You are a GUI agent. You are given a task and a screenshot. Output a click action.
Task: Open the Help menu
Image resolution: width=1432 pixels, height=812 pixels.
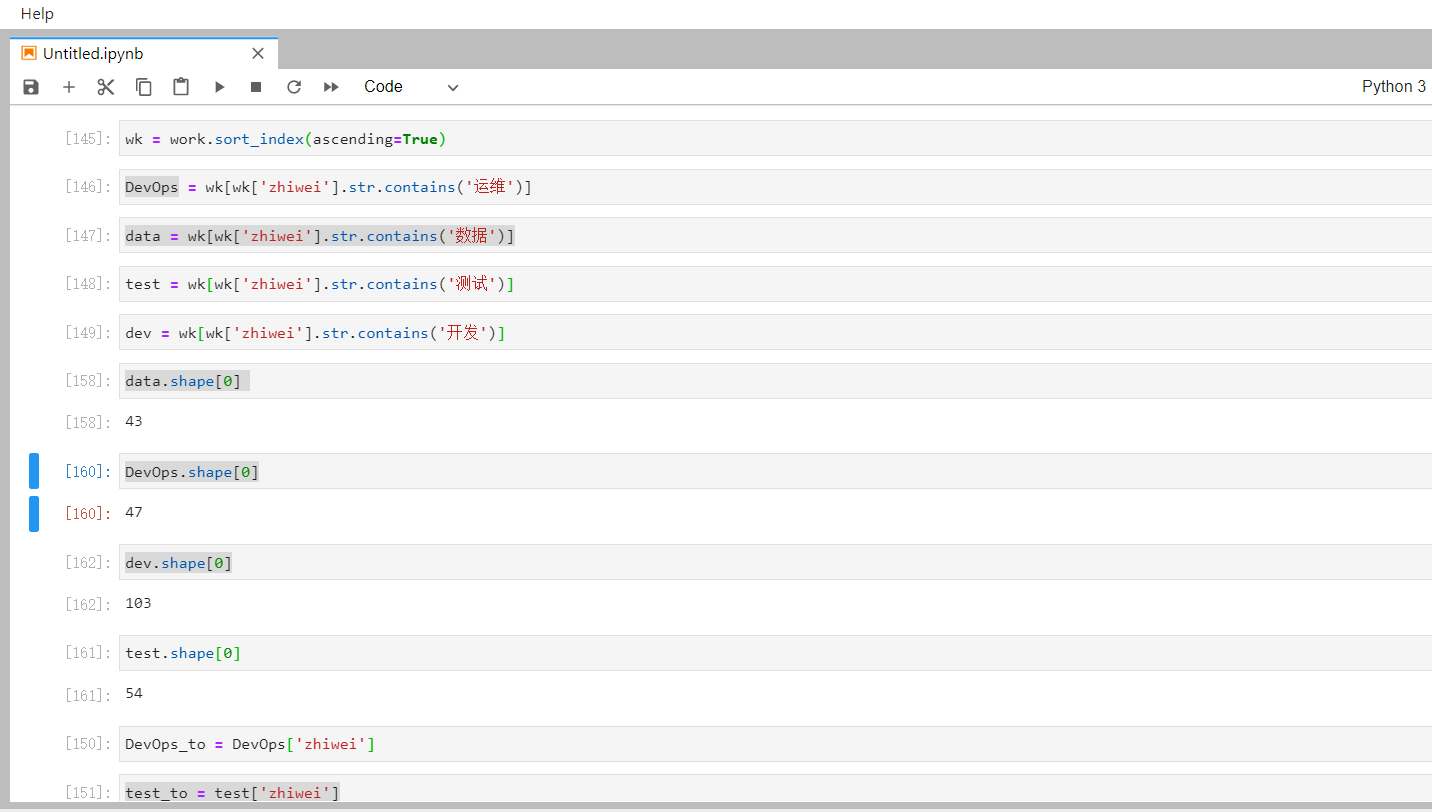pos(37,14)
